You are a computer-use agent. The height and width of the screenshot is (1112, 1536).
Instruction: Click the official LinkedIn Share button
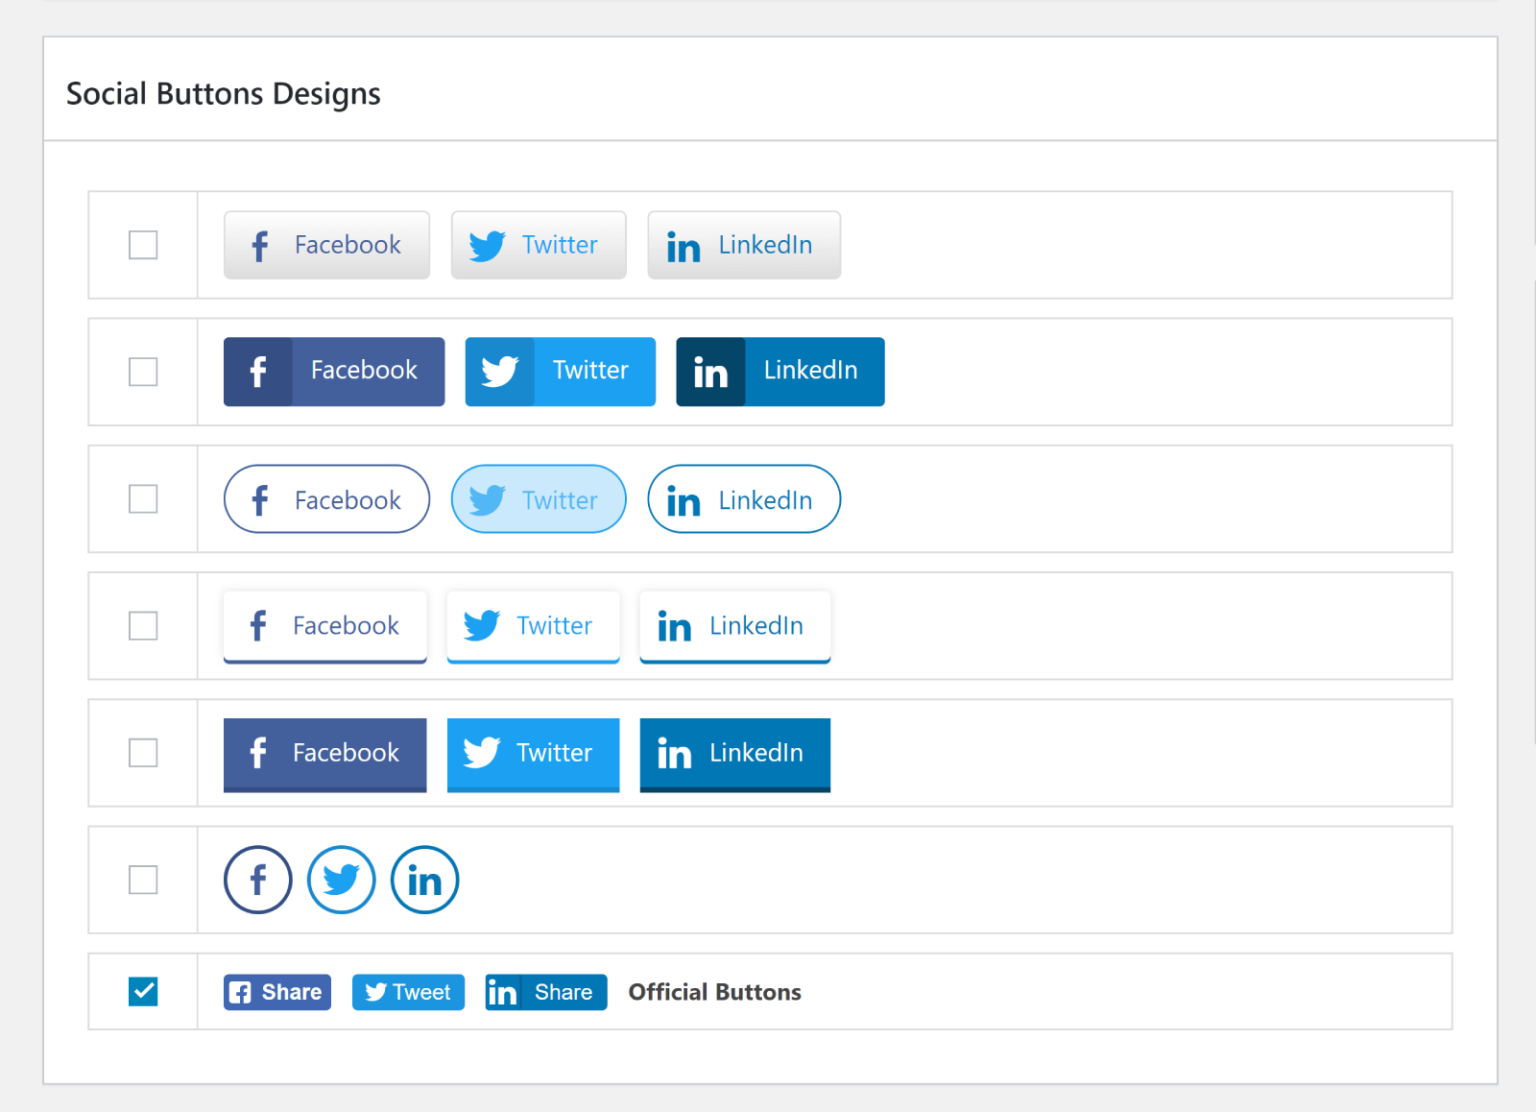coord(545,991)
